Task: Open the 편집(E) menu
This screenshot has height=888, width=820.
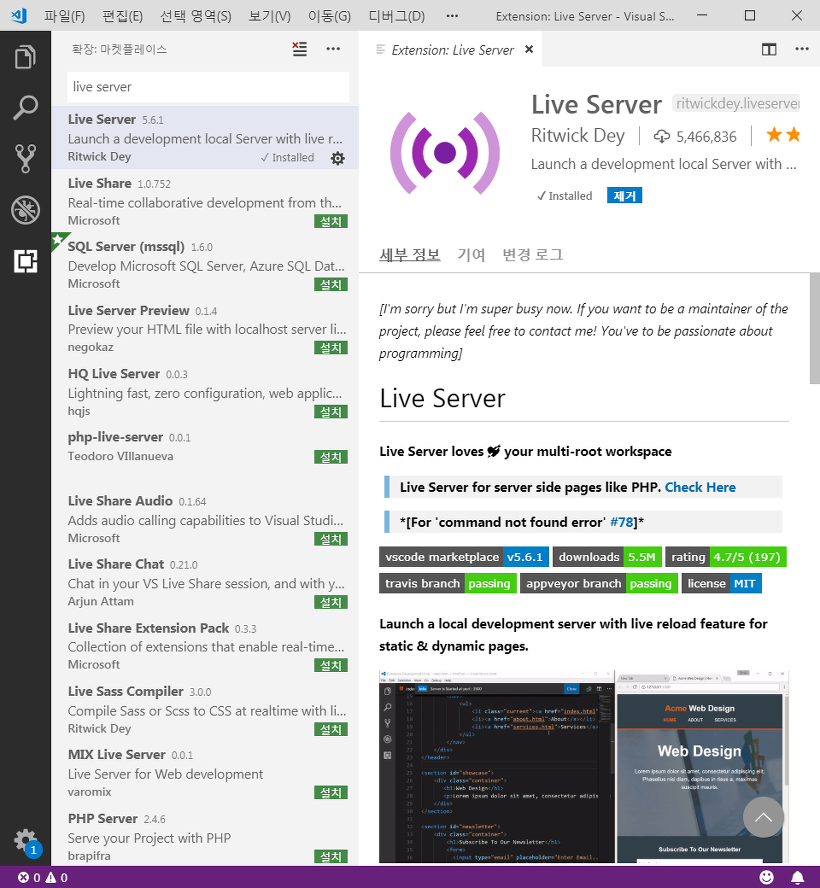Action: point(122,16)
